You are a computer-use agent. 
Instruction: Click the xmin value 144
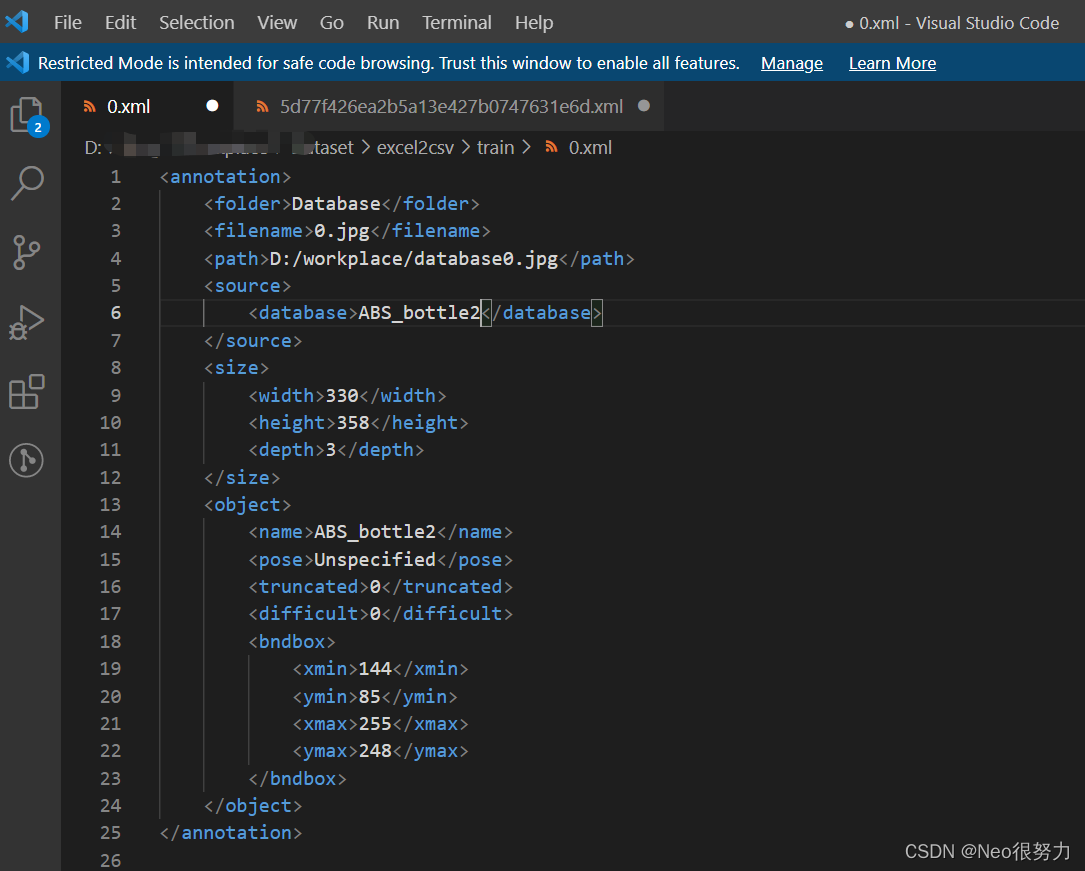click(x=375, y=669)
